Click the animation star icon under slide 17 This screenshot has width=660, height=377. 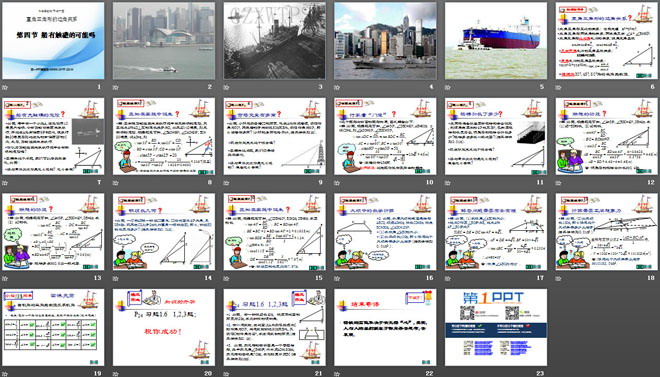tap(448, 278)
